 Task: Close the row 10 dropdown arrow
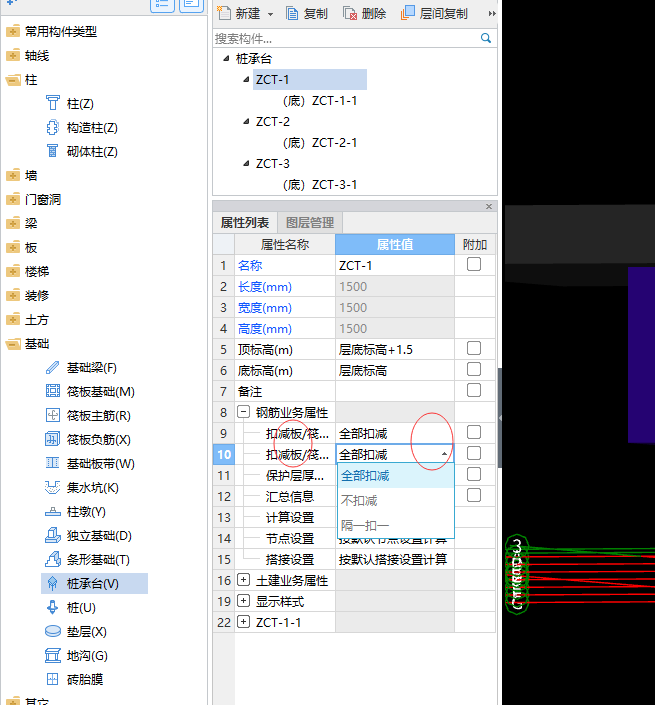click(x=444, y=454)
